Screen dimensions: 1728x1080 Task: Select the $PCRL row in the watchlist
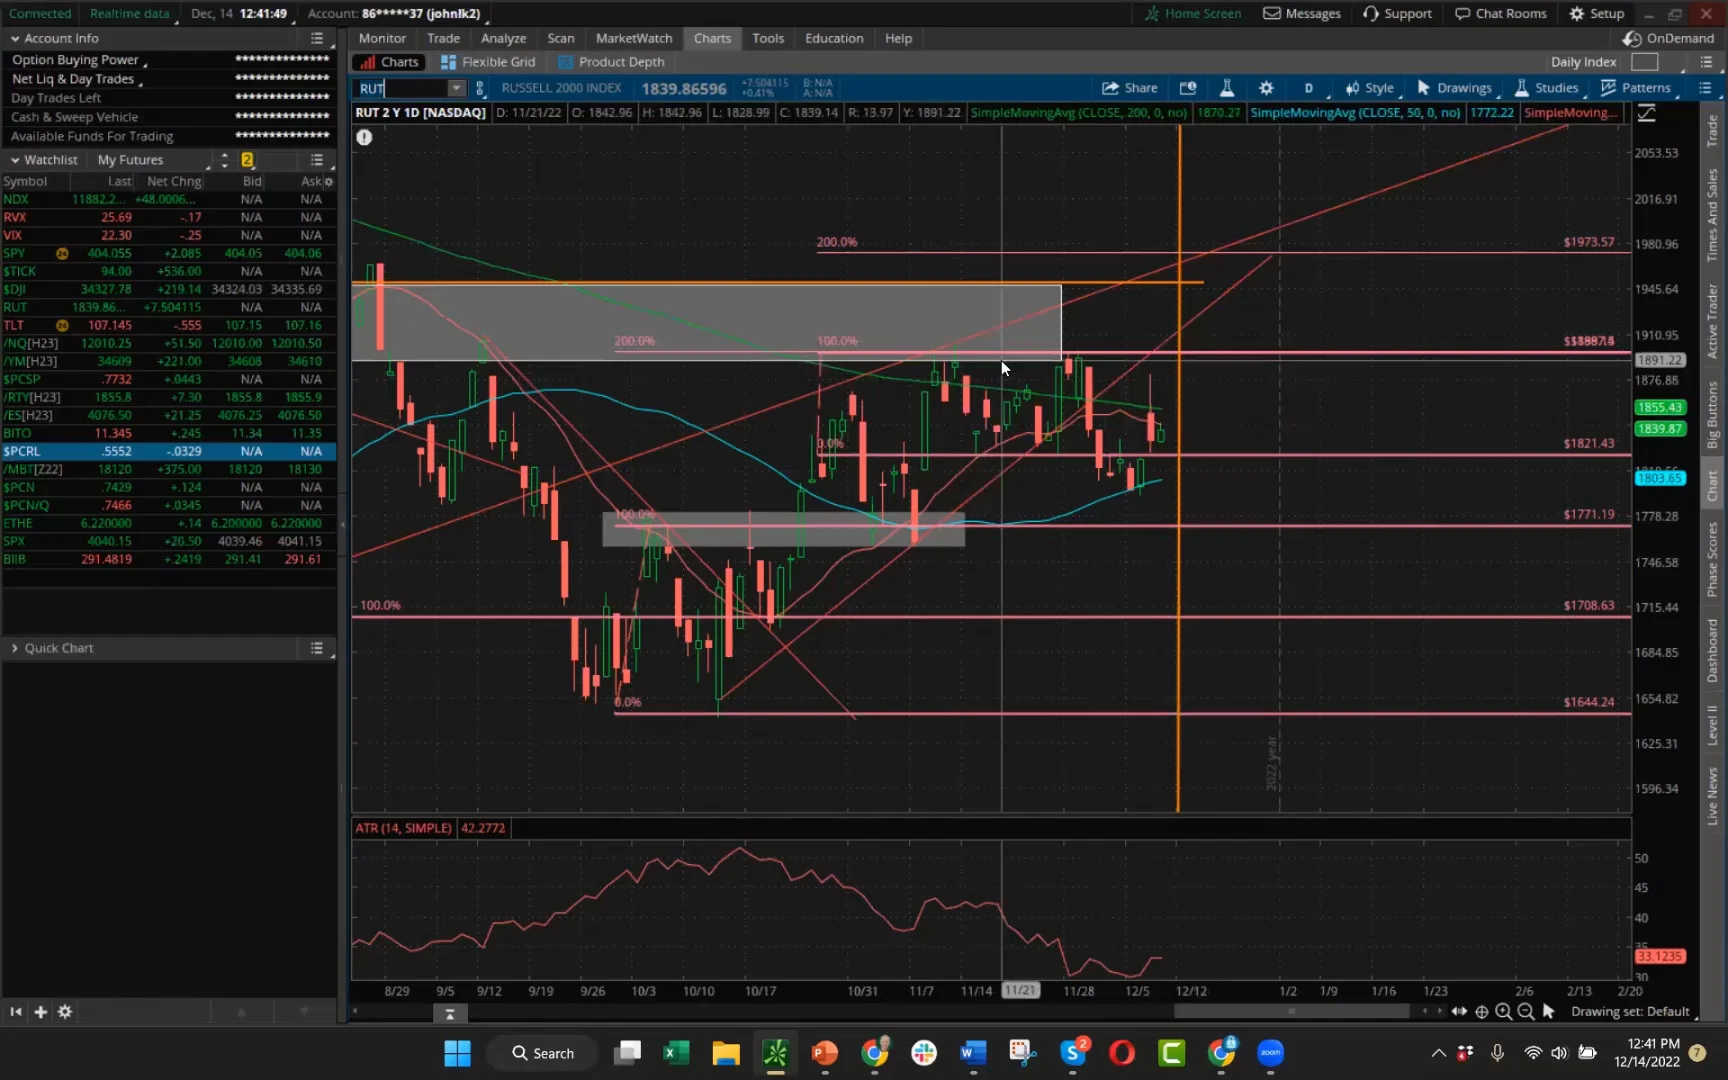(x=168, y=451)
